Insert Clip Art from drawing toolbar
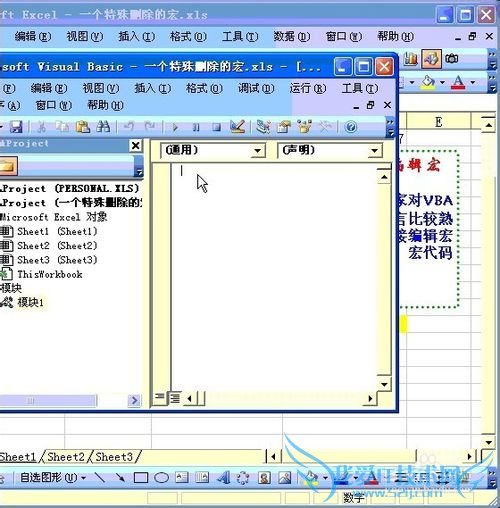Image resolution: width=500 pixels, height=508 pixels. (264, 478)
